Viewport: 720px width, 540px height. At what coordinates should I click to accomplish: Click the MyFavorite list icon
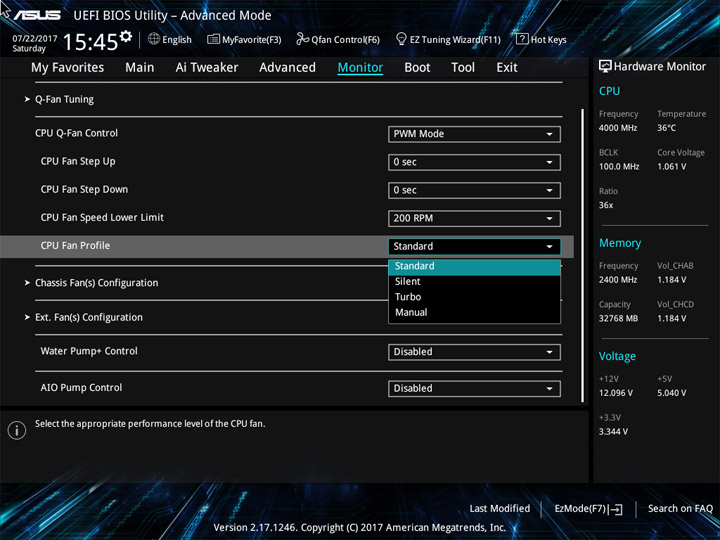tap(213, 39)
